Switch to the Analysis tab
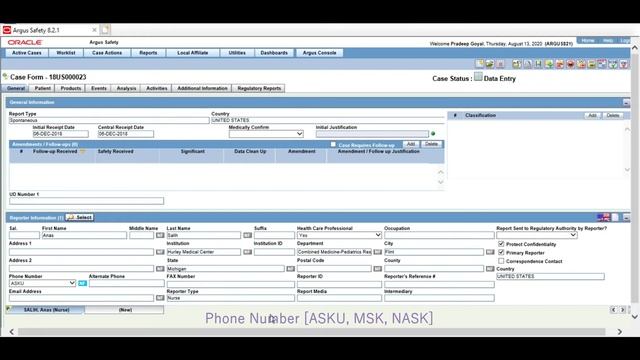Image resolution: width=640 pixels, height=360 pixels. coord(127,88)
